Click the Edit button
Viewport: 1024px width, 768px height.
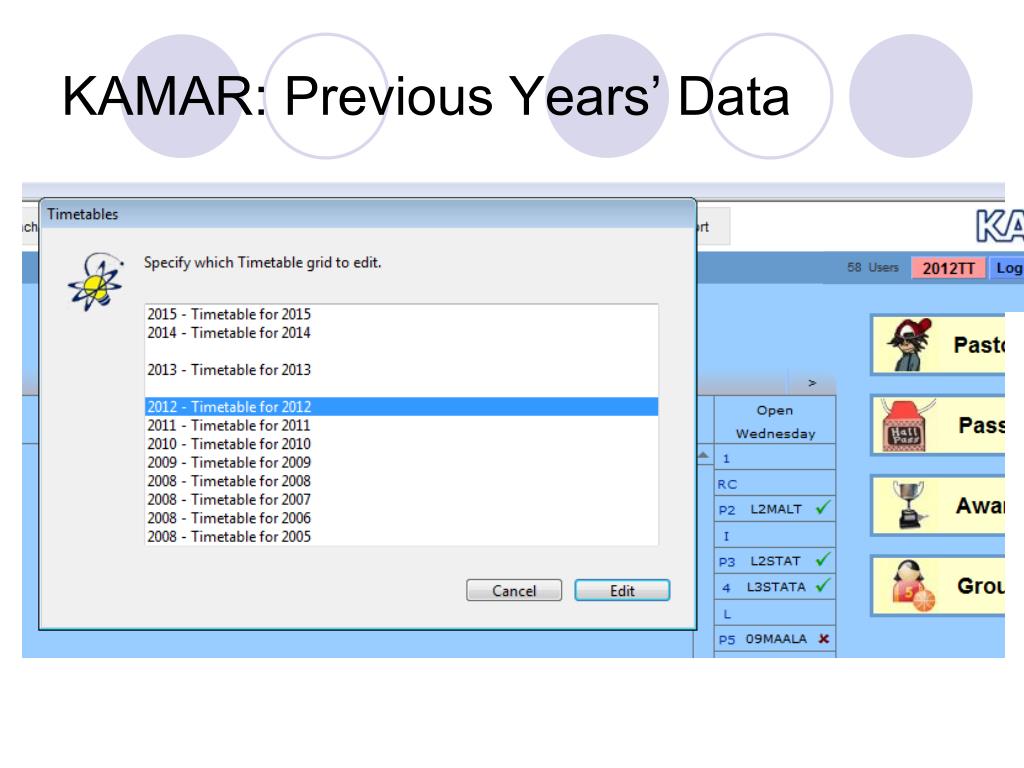tap(622, 590)
